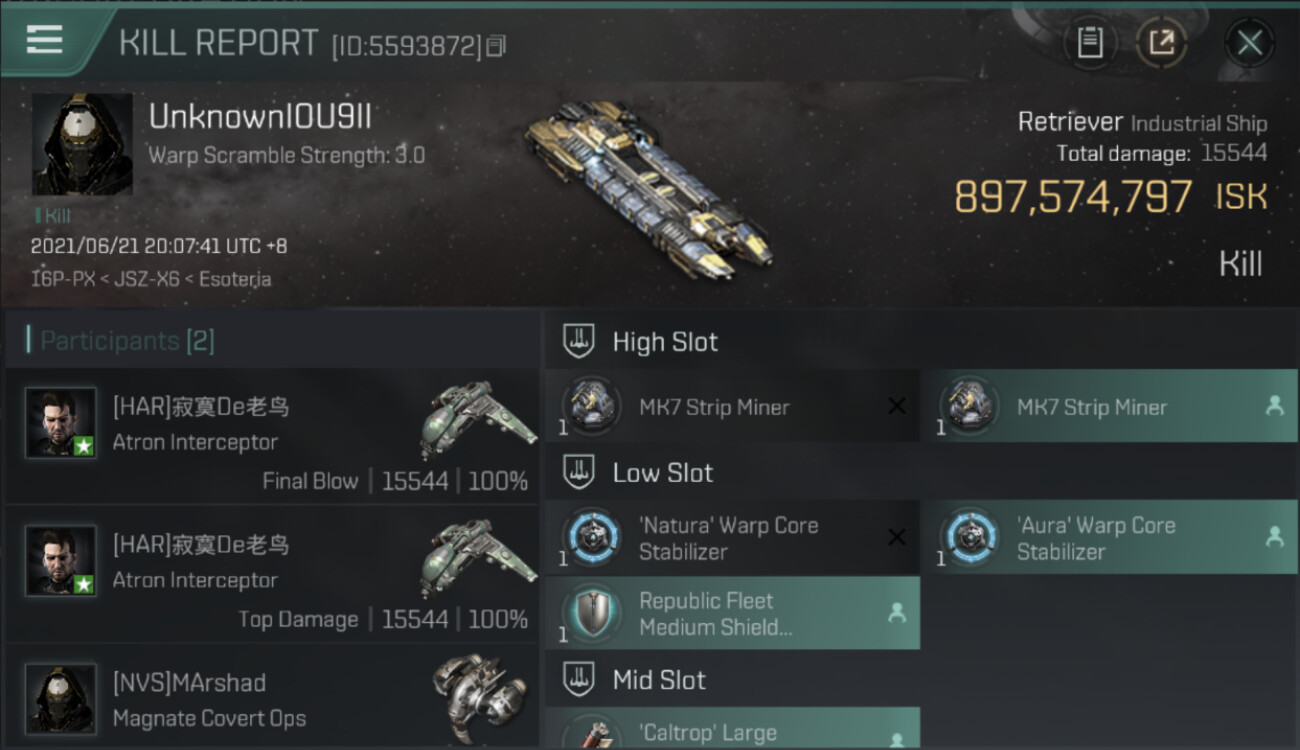Close the kill report window

coord(1249,42)
